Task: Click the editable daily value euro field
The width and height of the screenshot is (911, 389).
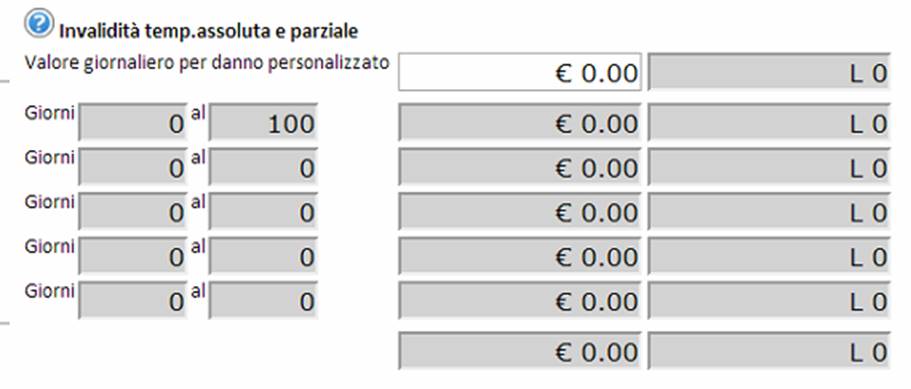Action: 520,73
